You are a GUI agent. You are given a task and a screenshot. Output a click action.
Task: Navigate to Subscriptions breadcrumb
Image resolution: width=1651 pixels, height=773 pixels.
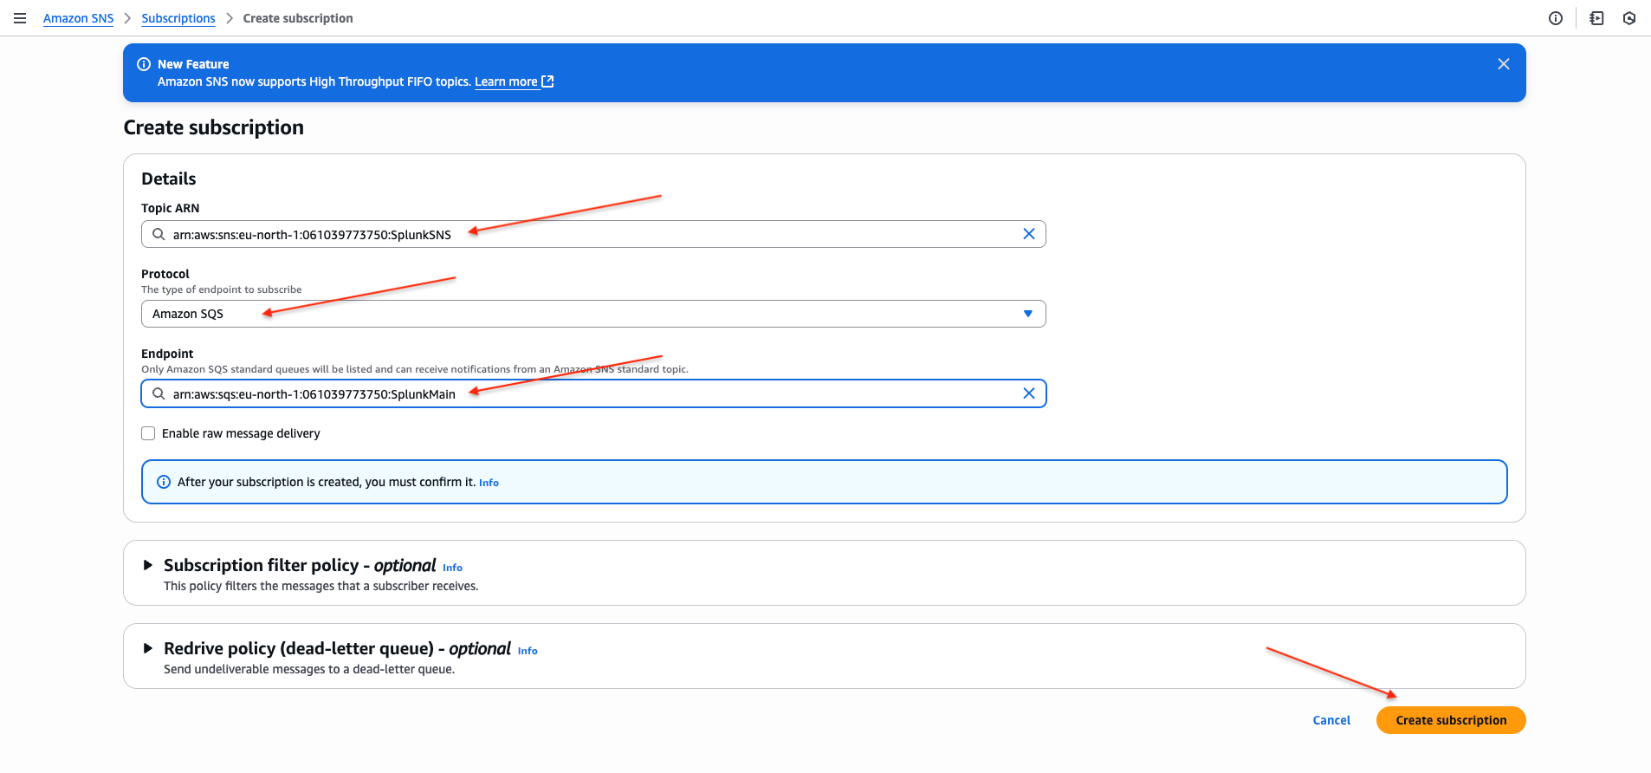click(178, 18)
